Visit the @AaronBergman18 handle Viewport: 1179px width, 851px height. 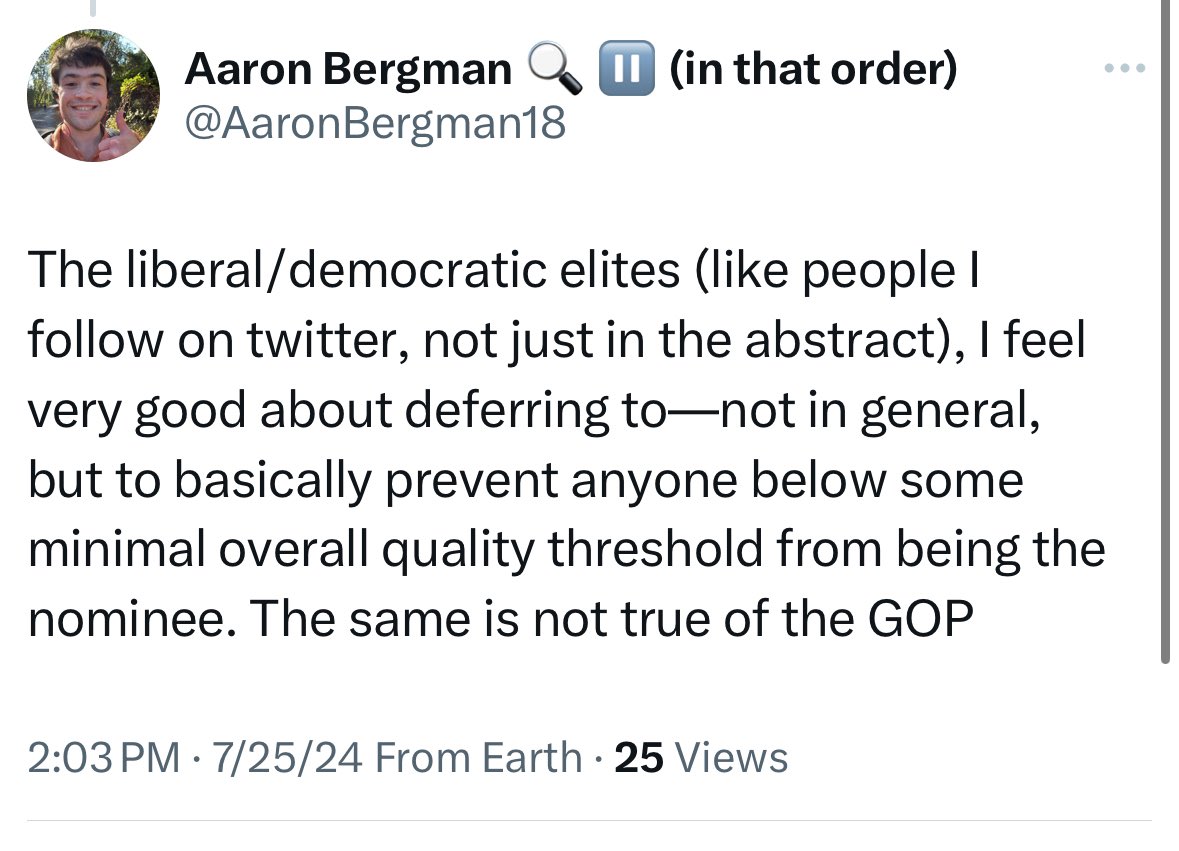[x=375, y=123]
